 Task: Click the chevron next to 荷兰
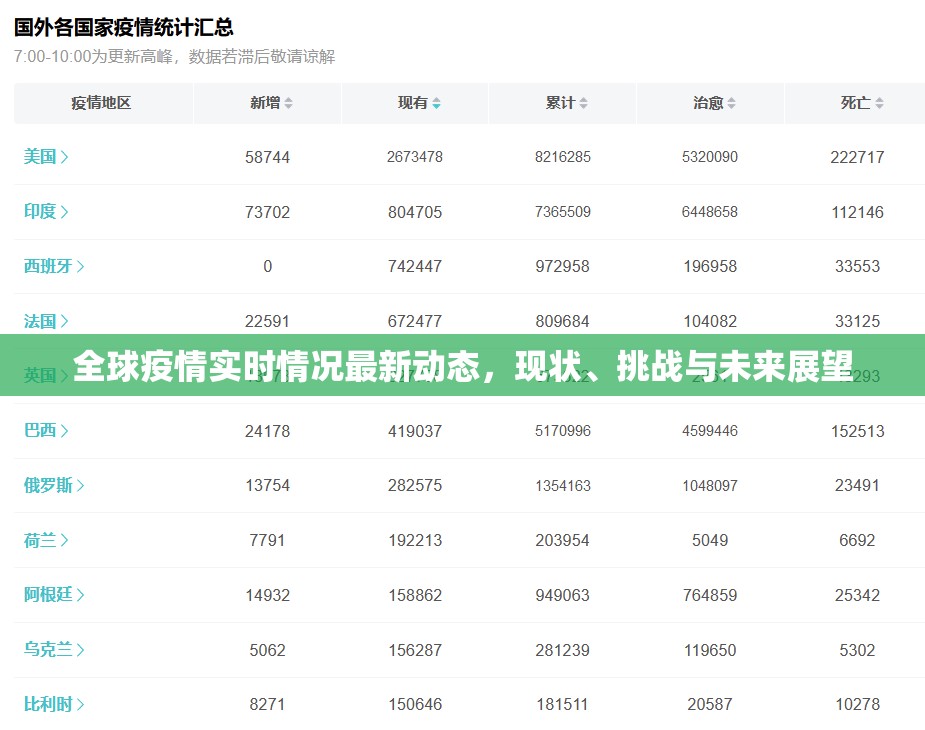click(64, 541)
